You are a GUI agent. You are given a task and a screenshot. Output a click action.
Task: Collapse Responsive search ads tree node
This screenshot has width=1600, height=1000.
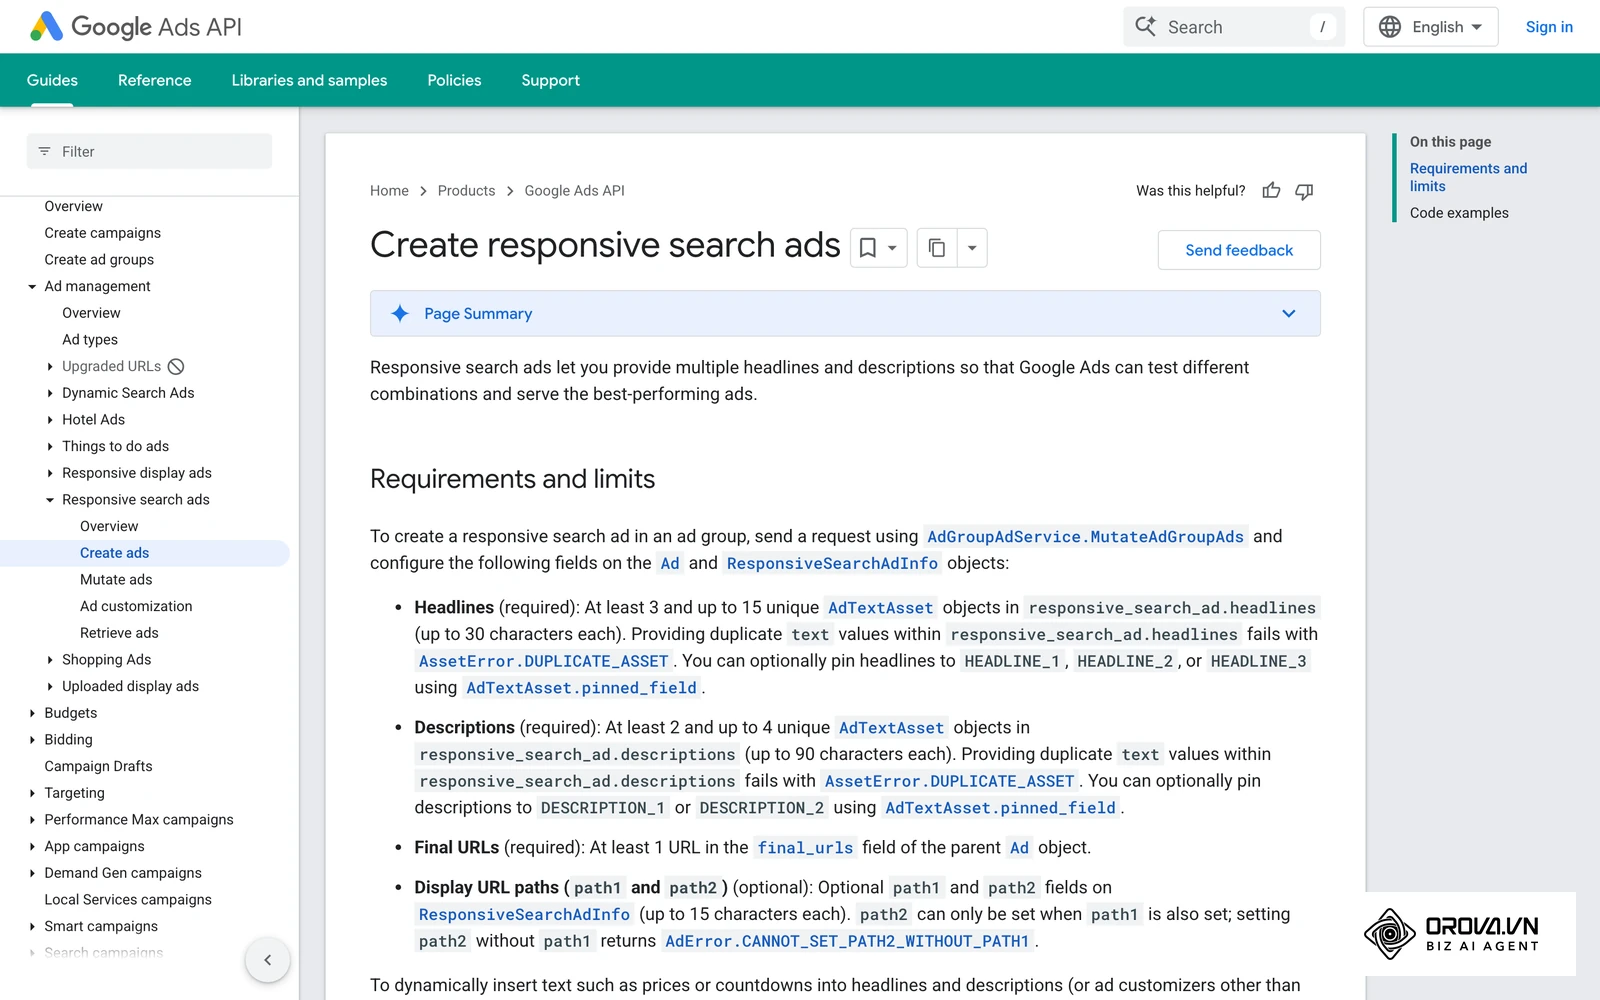[x=50, y=500]
